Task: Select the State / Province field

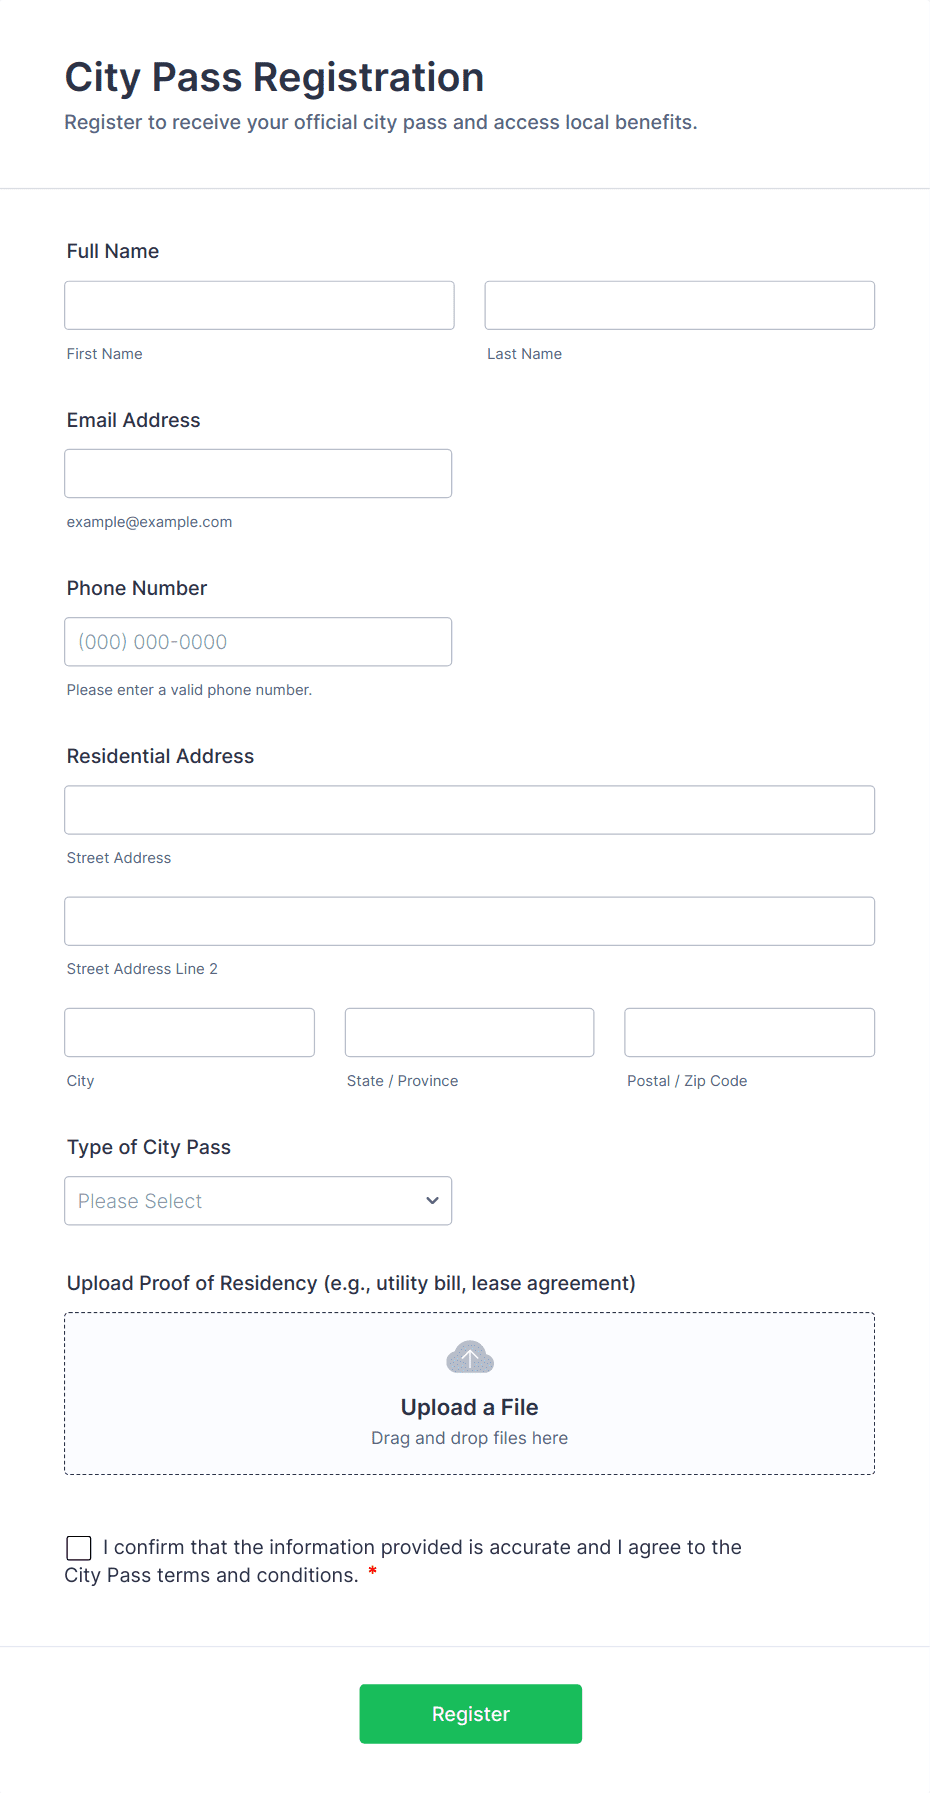Action: 469,1032
